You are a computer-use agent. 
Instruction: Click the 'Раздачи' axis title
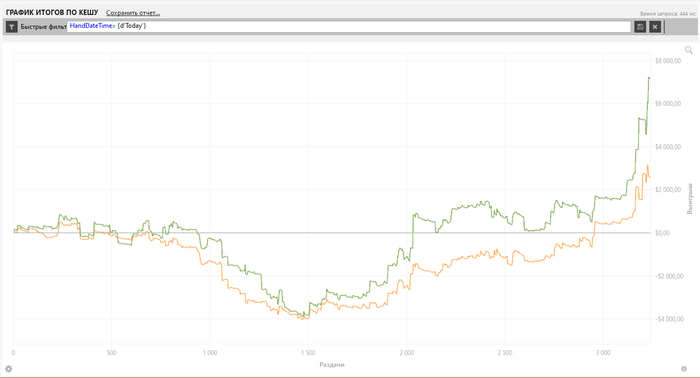[x=332, y=365]
